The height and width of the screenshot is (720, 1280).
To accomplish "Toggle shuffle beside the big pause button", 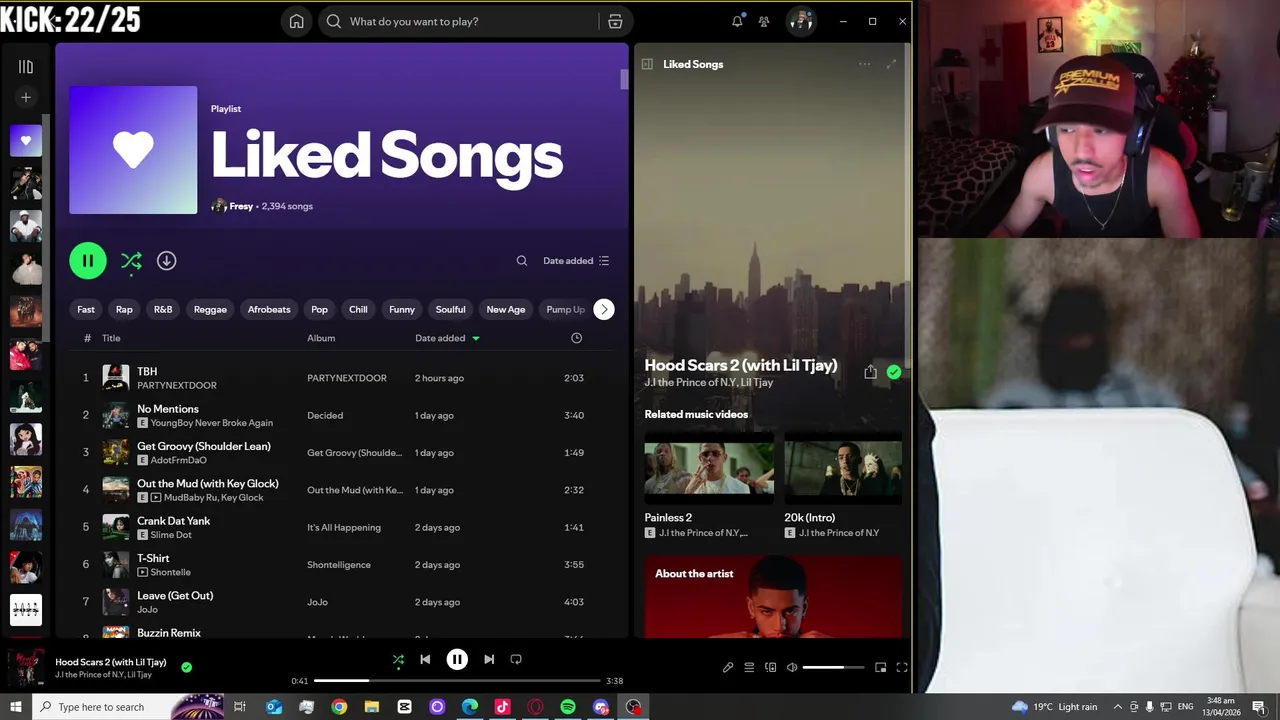I will (x=131, y=261).
